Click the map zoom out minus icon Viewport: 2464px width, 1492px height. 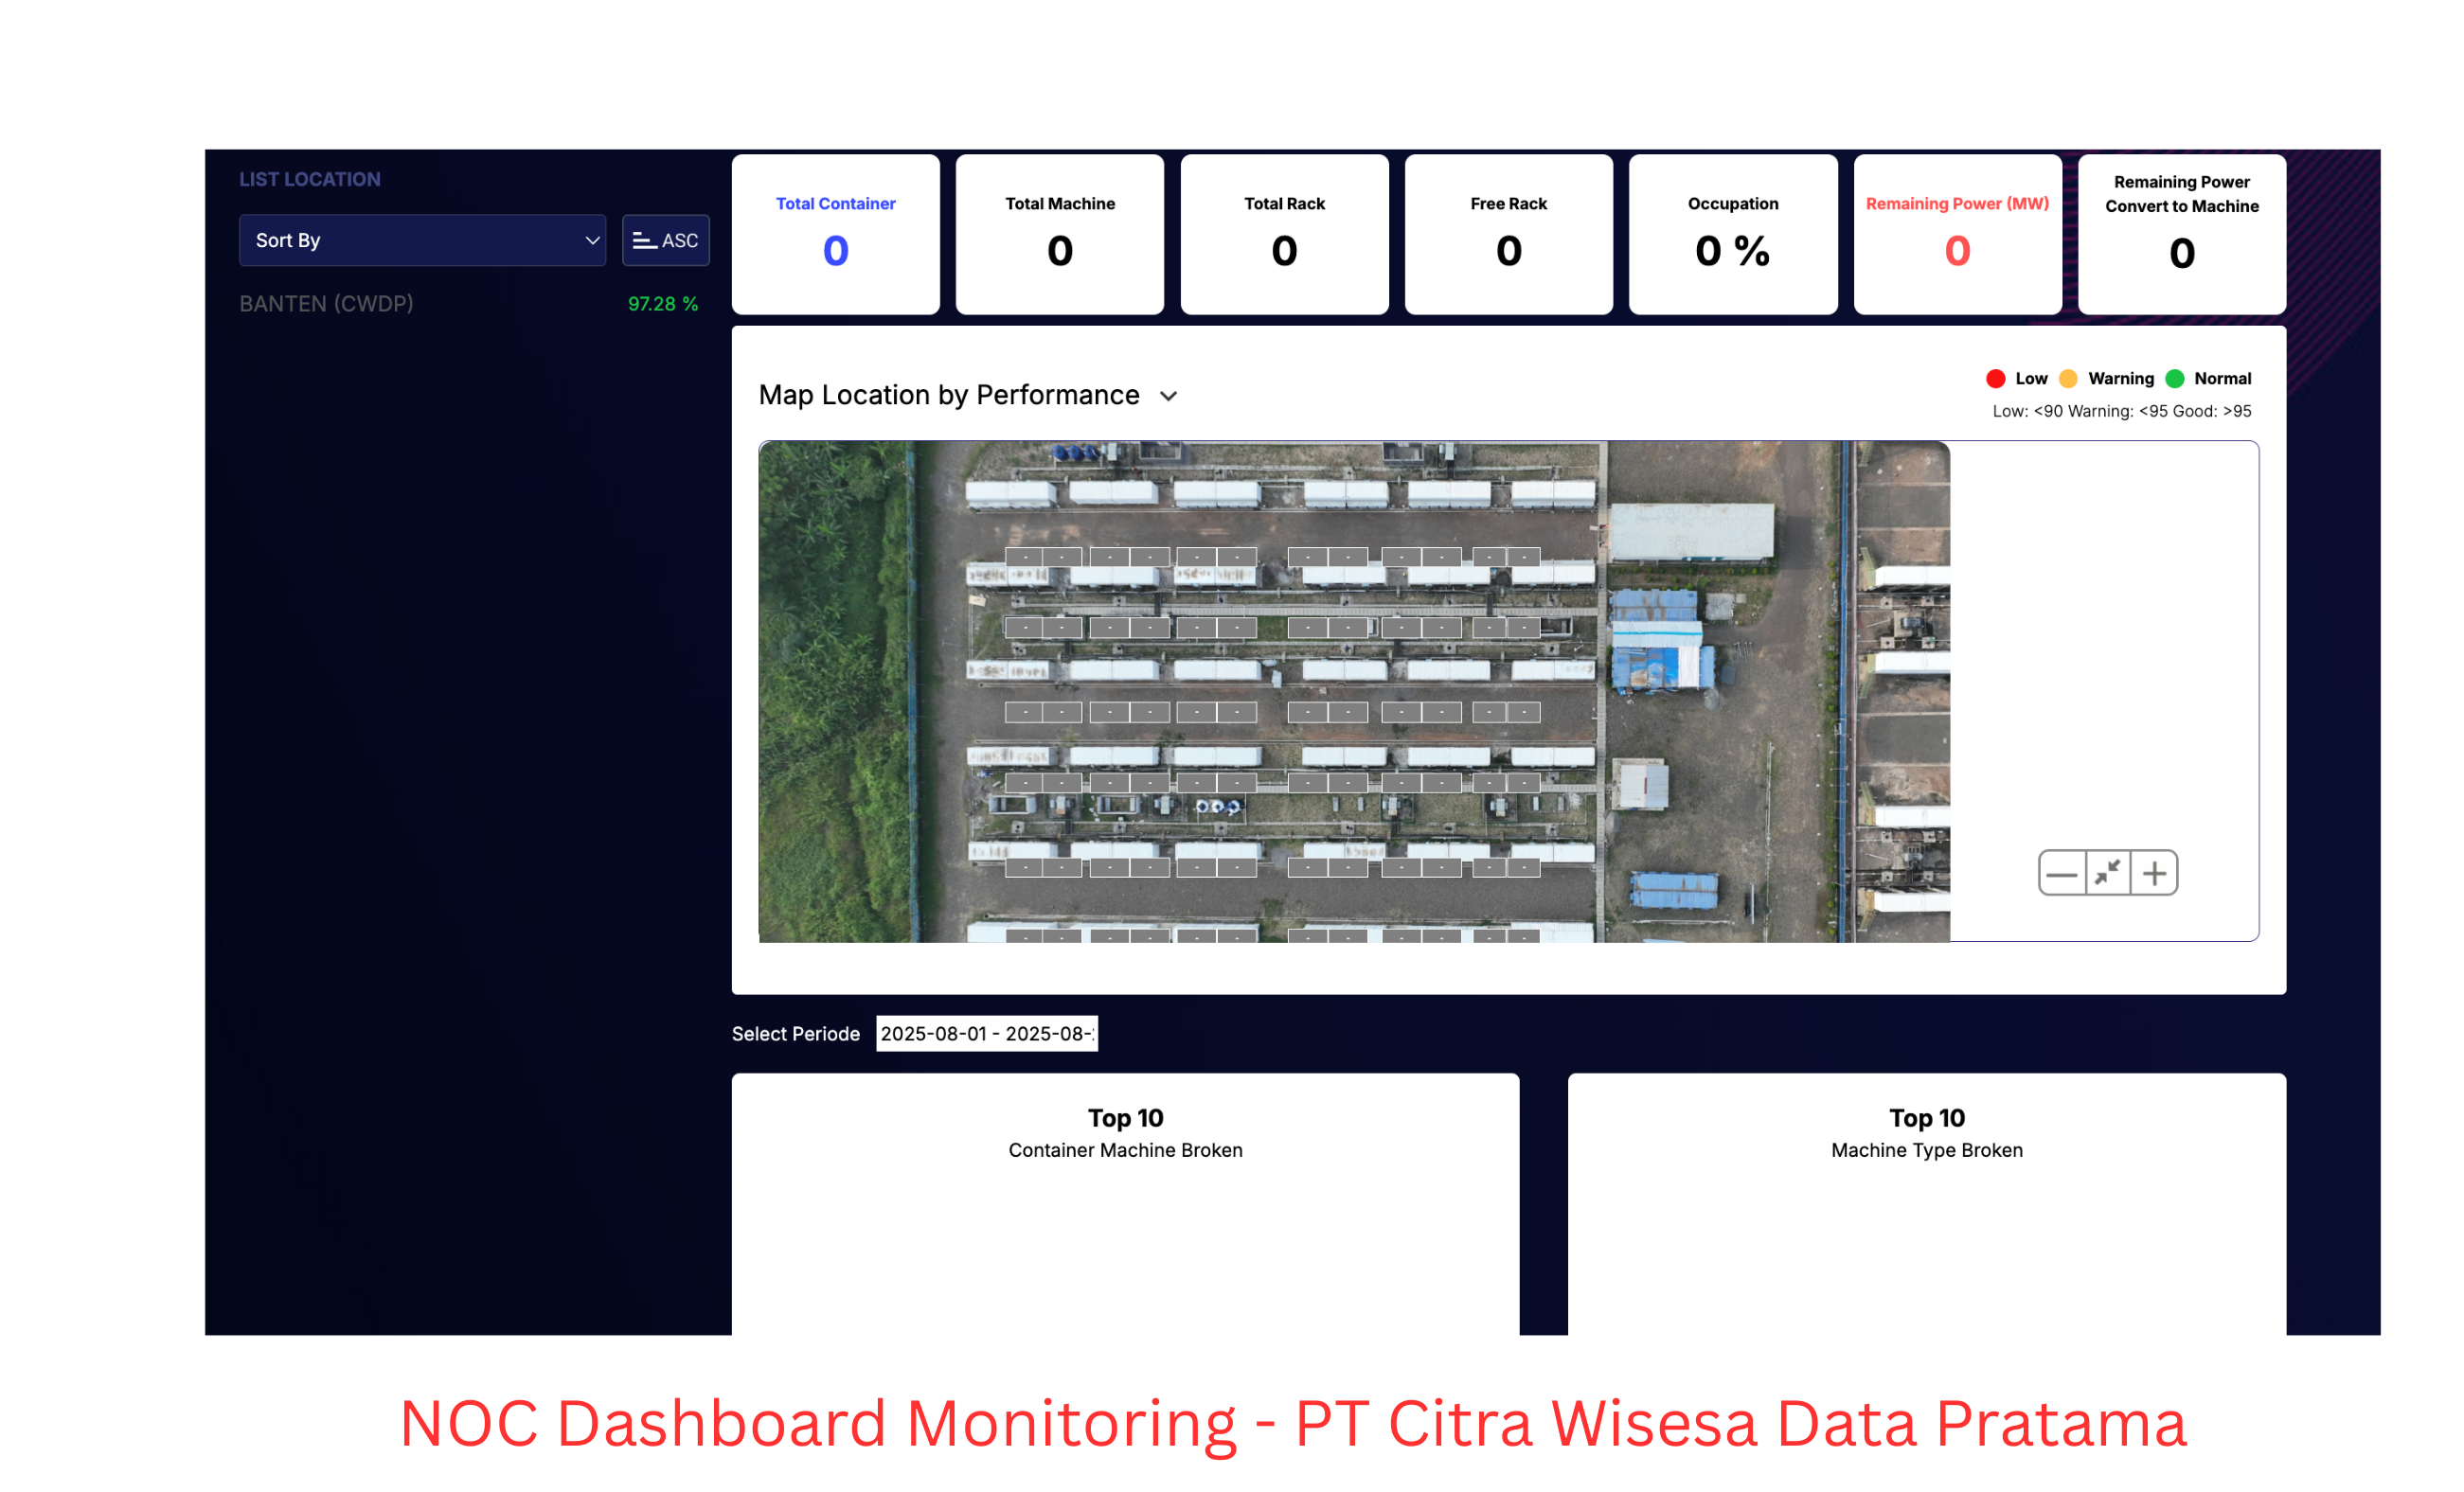point(2061,873)
